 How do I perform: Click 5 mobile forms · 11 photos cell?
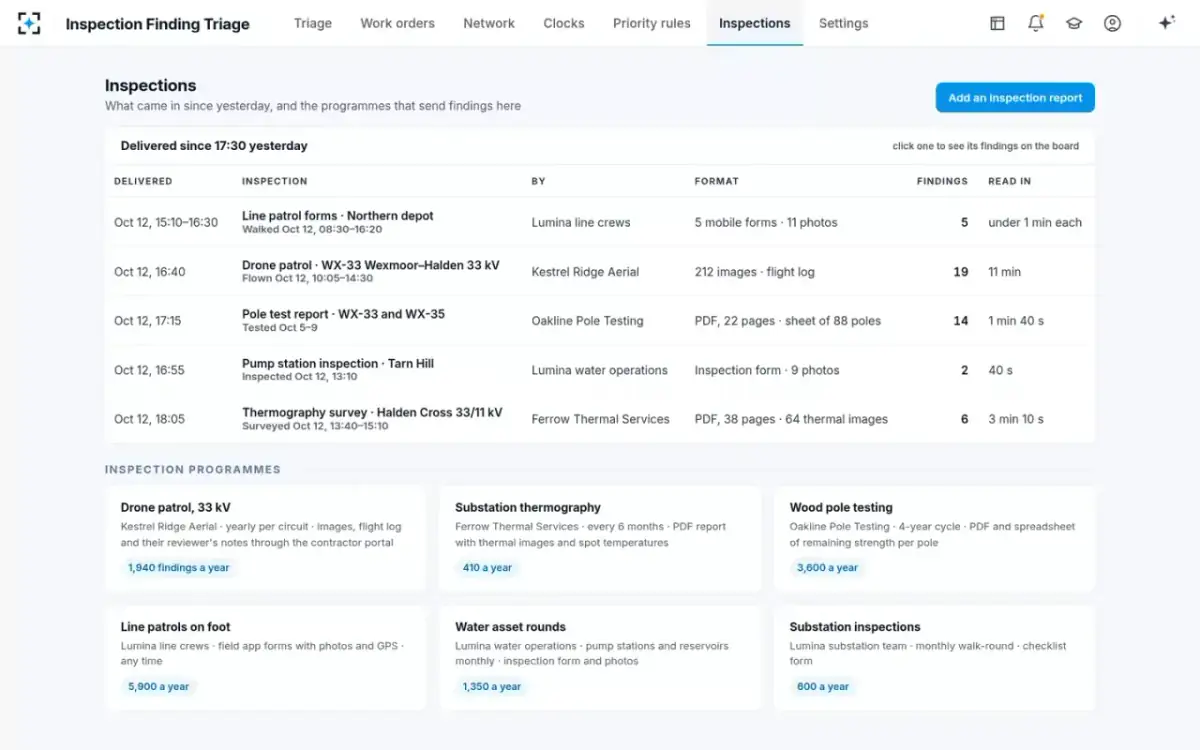(x=766, y=223)
